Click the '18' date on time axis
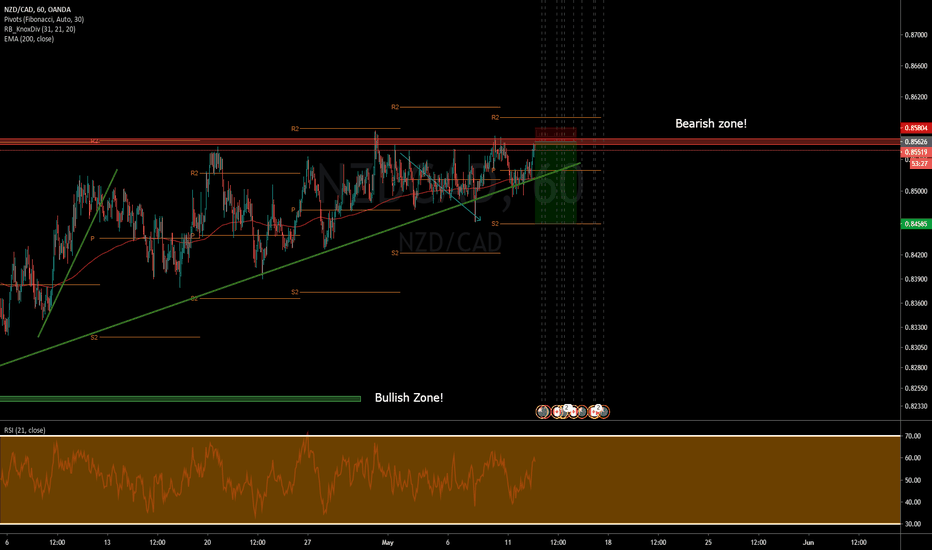This screenshot has width=932, height=550. 607,542
